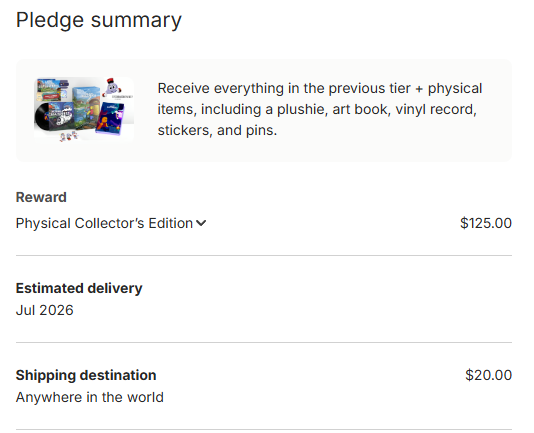
Task: Click the Reward section label
Action: (x=41, y=197)
